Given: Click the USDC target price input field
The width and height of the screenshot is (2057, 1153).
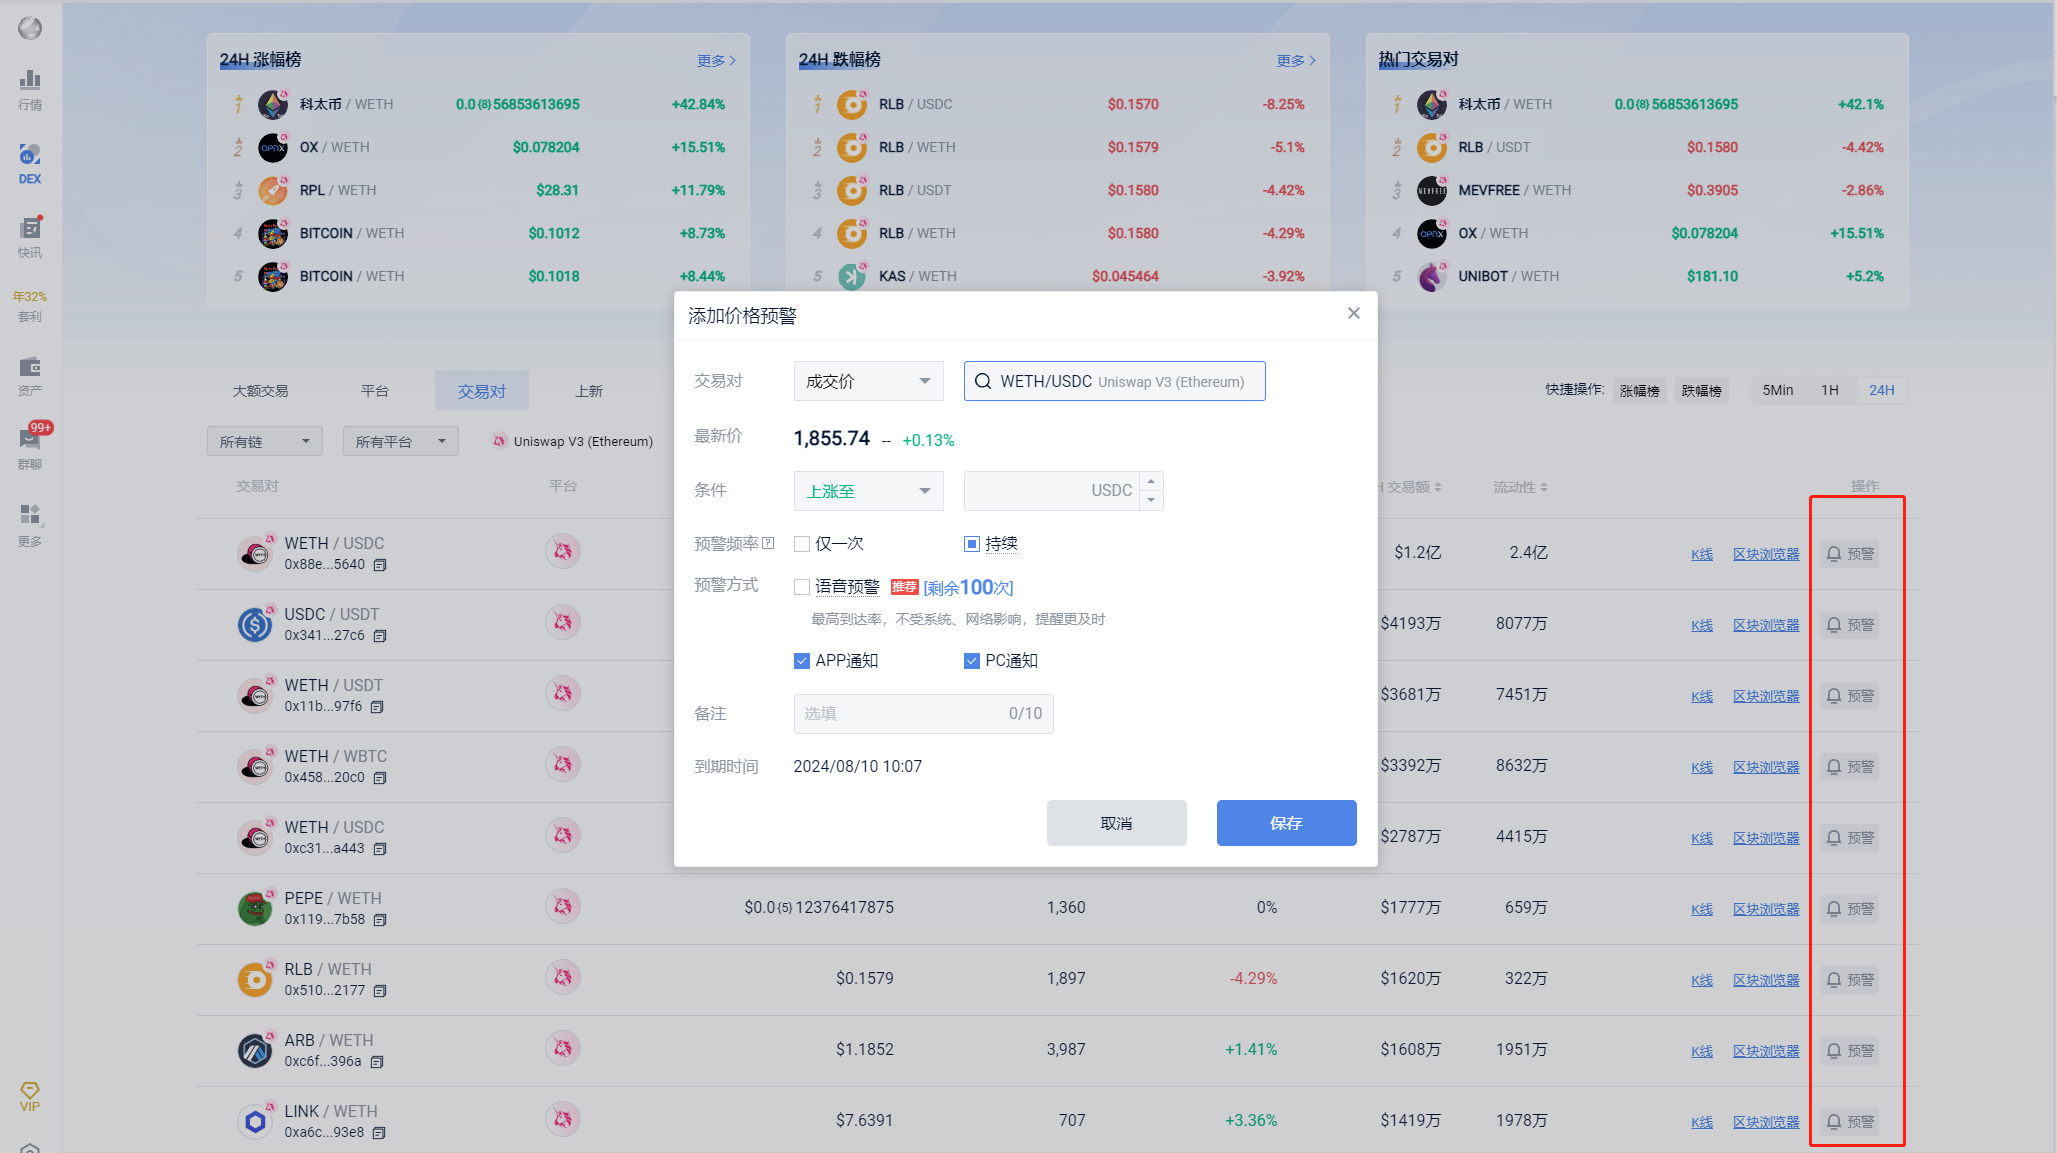Looking at the screenshot, I should (1051, 491).
